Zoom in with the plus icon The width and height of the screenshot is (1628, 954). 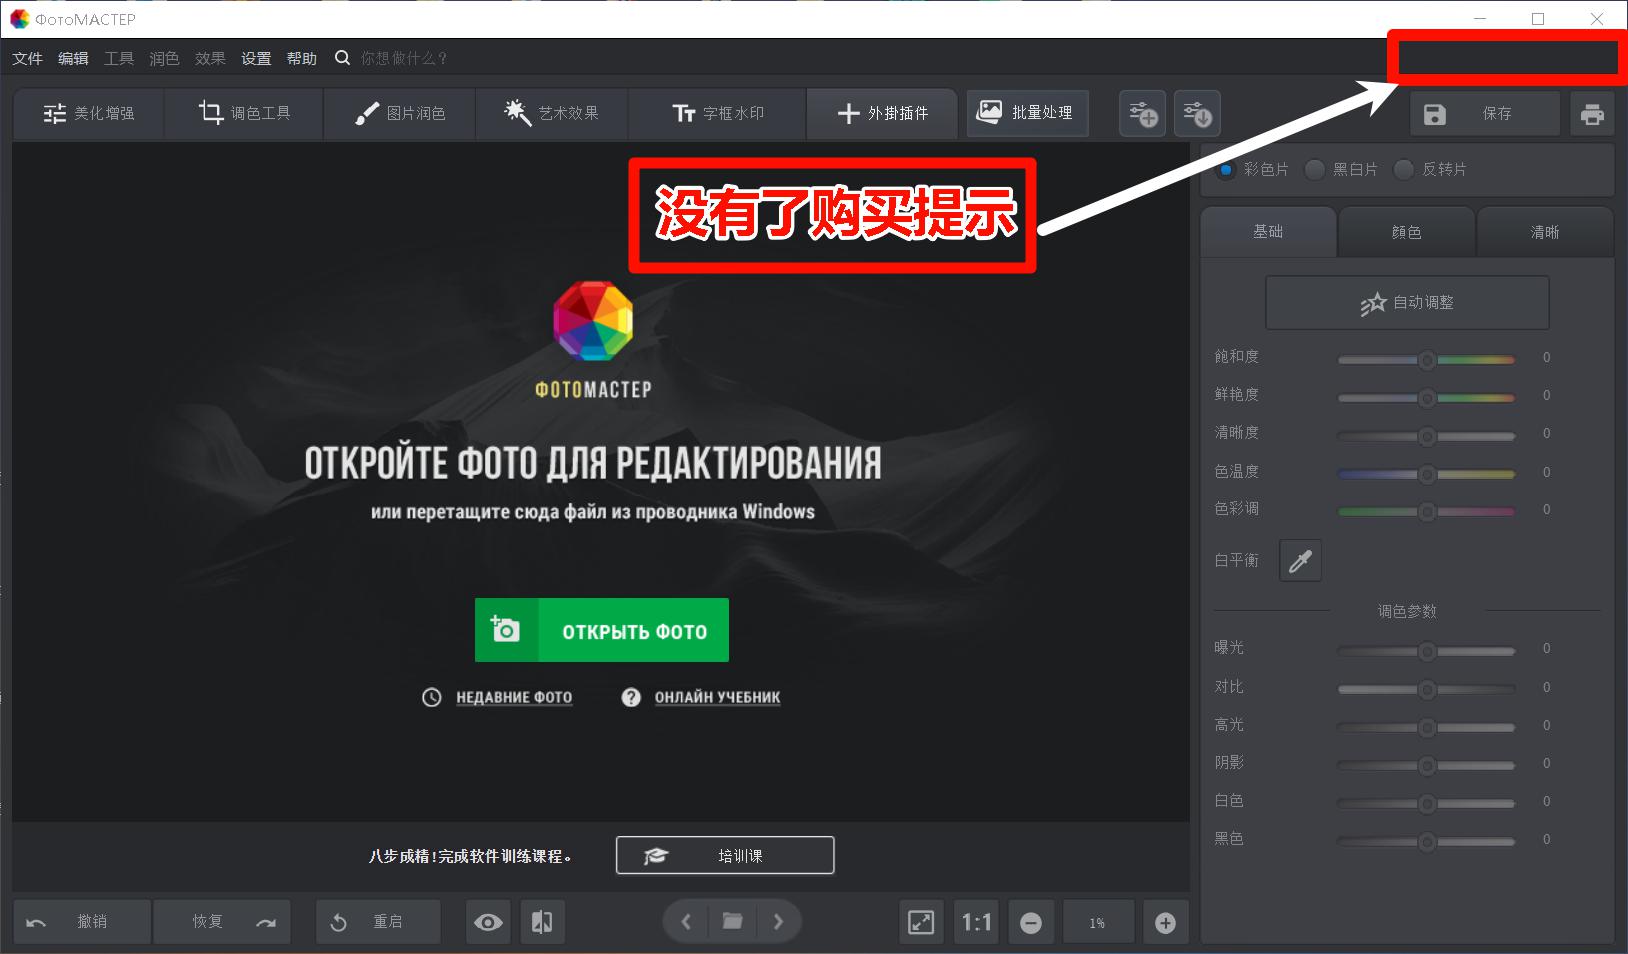1165,923
